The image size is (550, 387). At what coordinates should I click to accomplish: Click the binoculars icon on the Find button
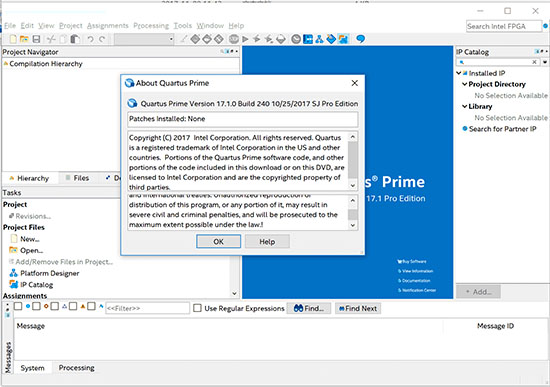click(x=298, y=308)
